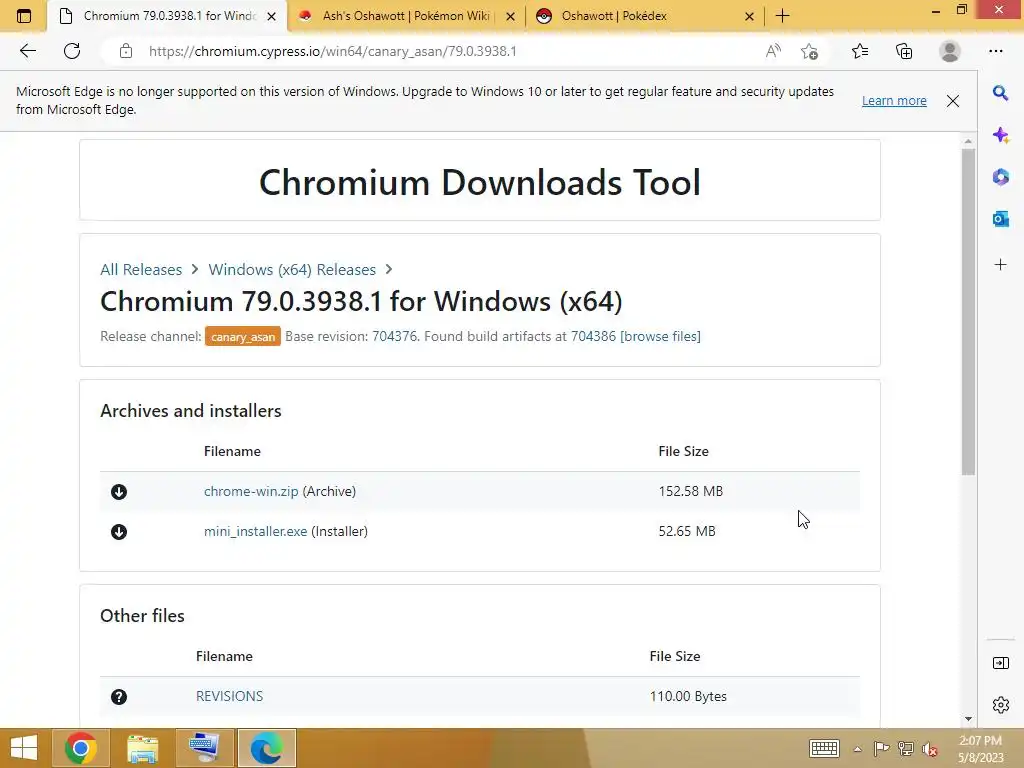Open base revision 704376 link
1024x768 pixels.
394,336
